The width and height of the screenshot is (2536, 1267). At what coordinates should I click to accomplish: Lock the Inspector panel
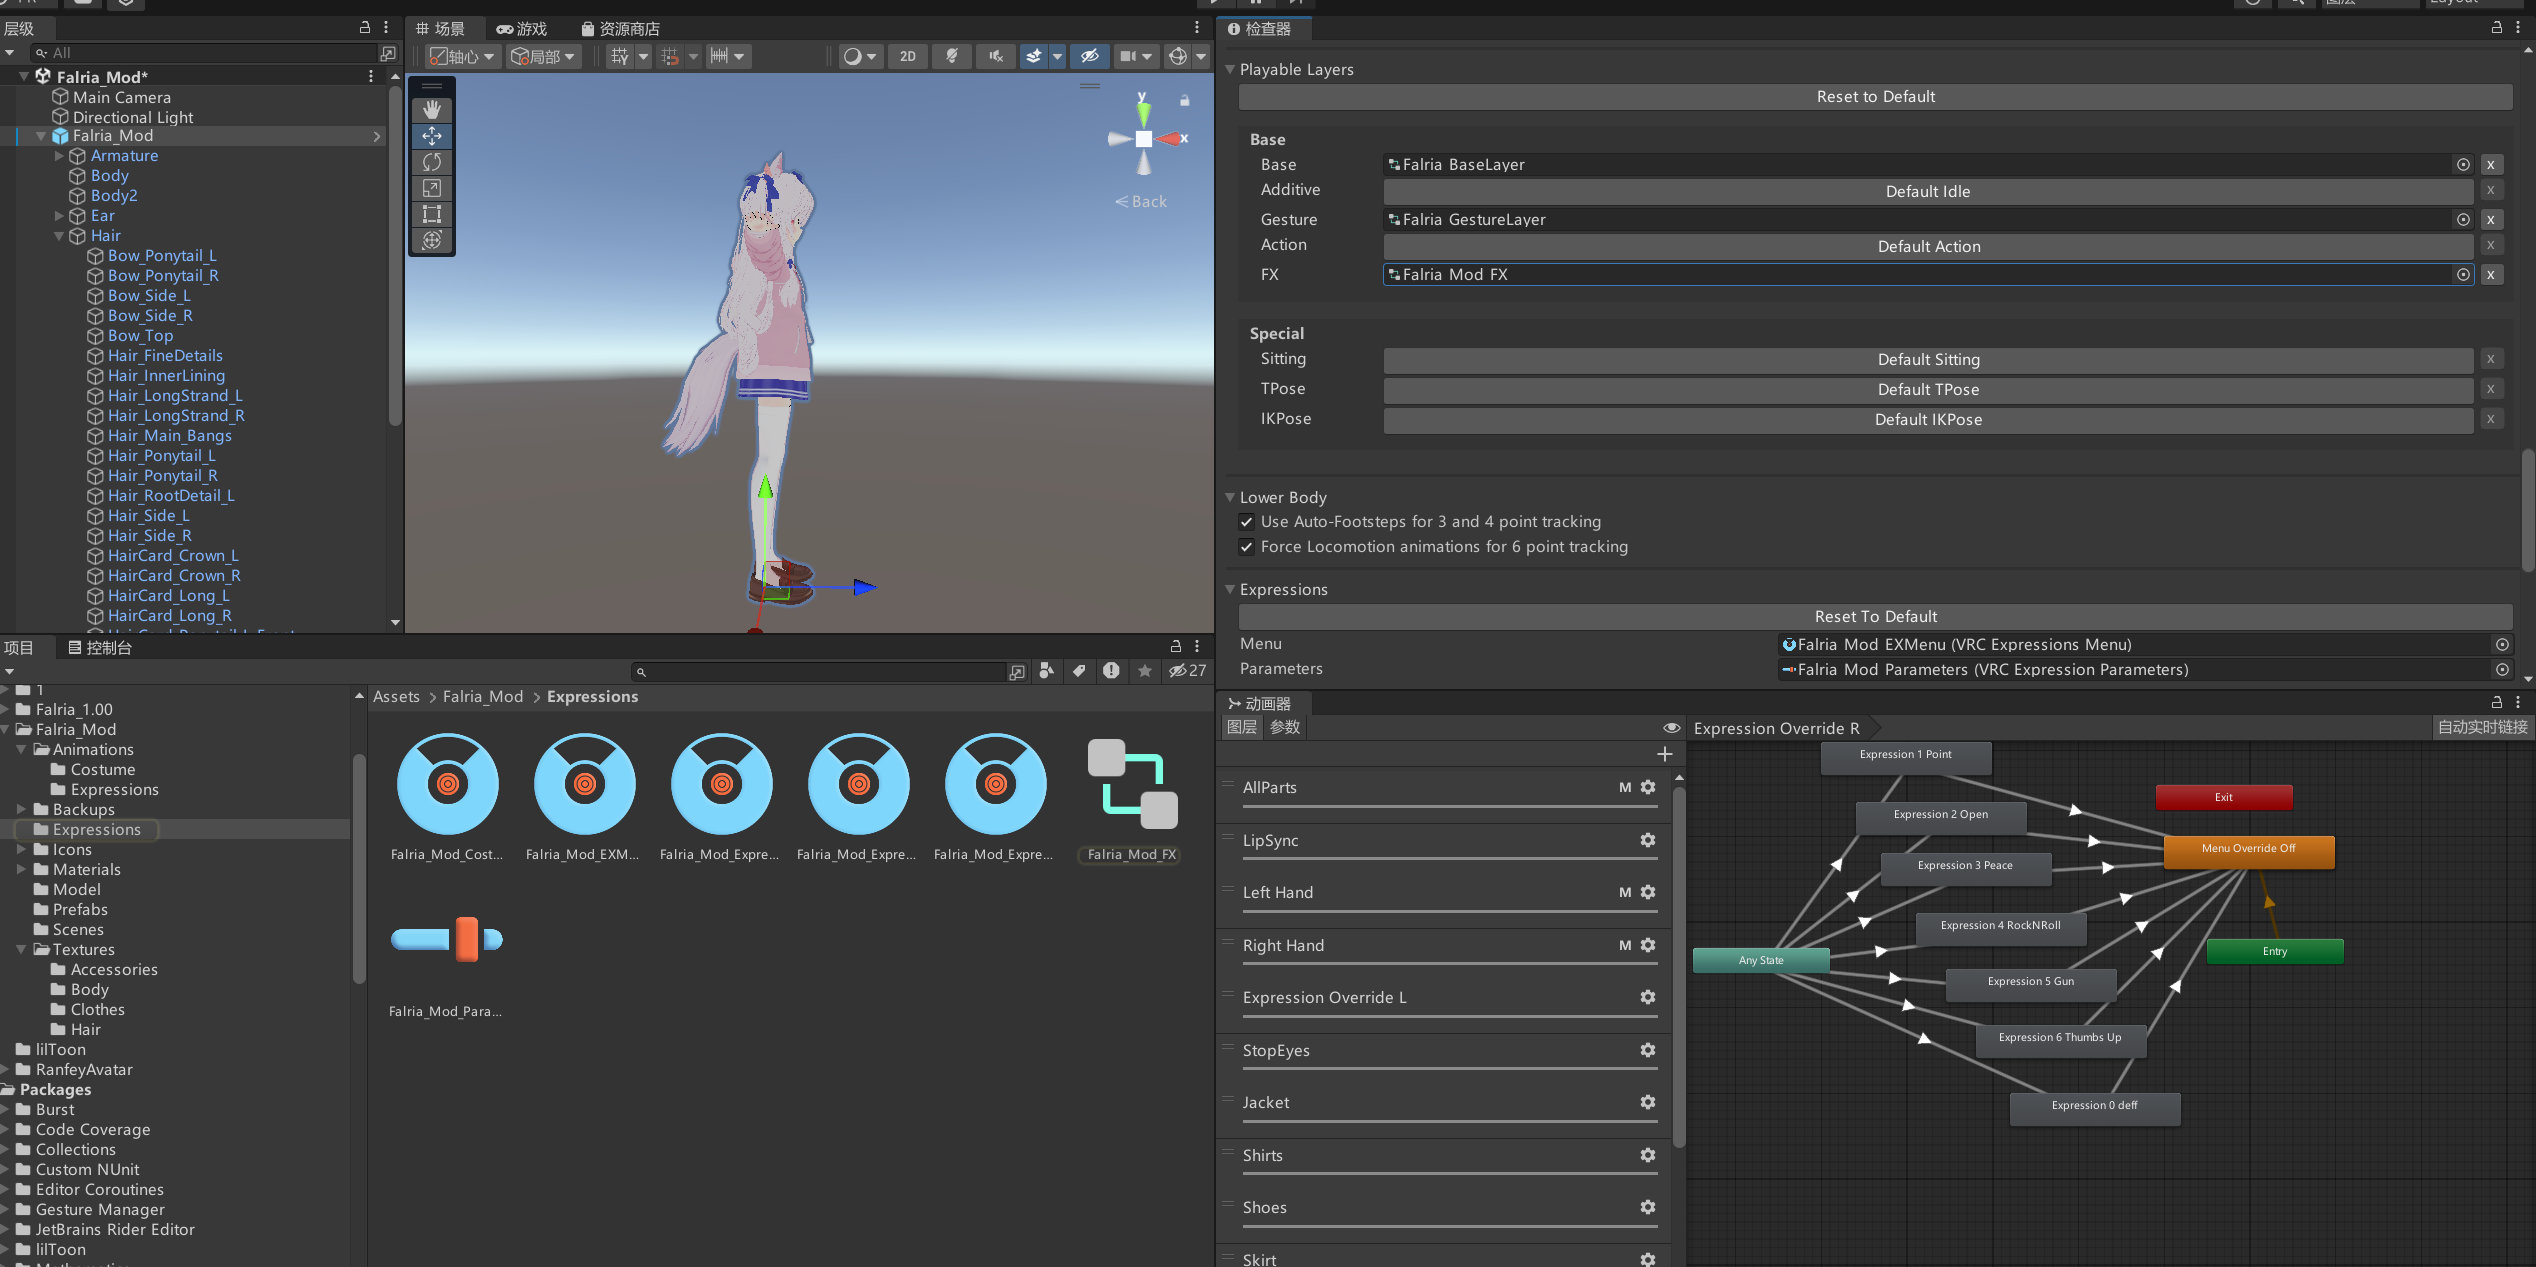(x=2497, y=28)
